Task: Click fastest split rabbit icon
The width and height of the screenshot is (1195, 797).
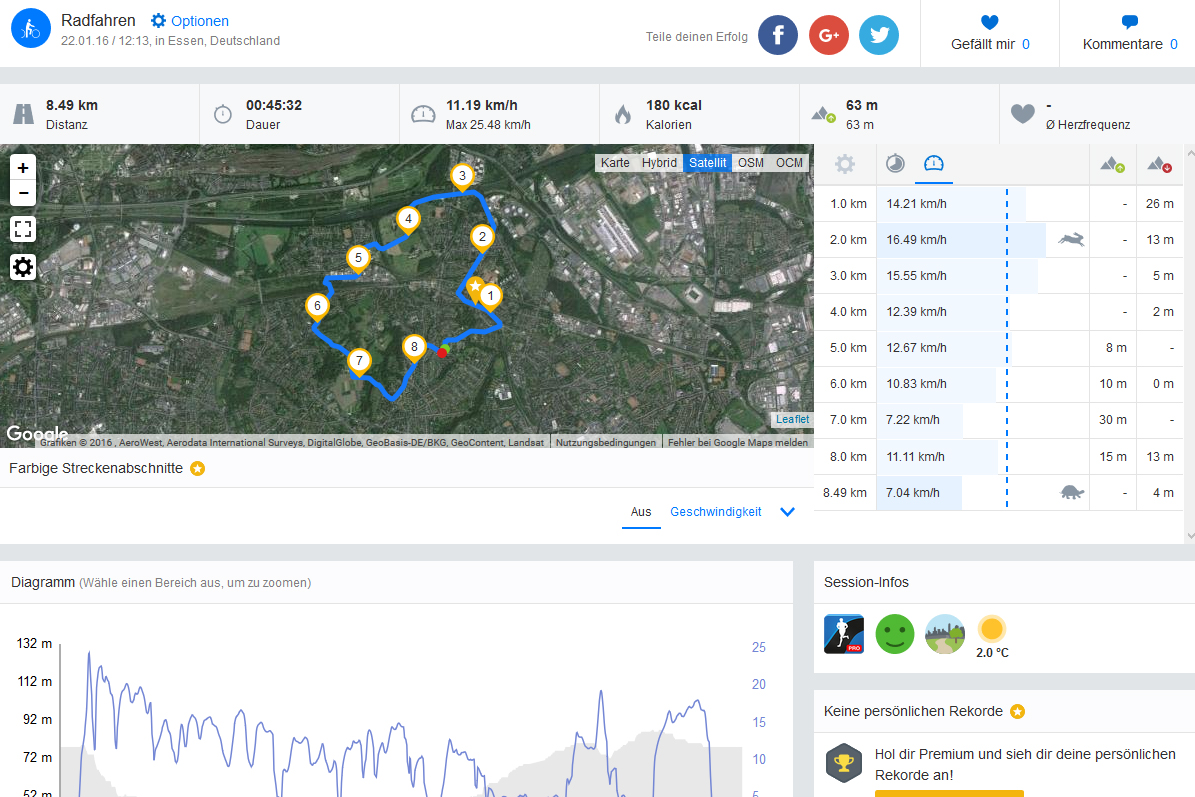Action: [1071, 240]
